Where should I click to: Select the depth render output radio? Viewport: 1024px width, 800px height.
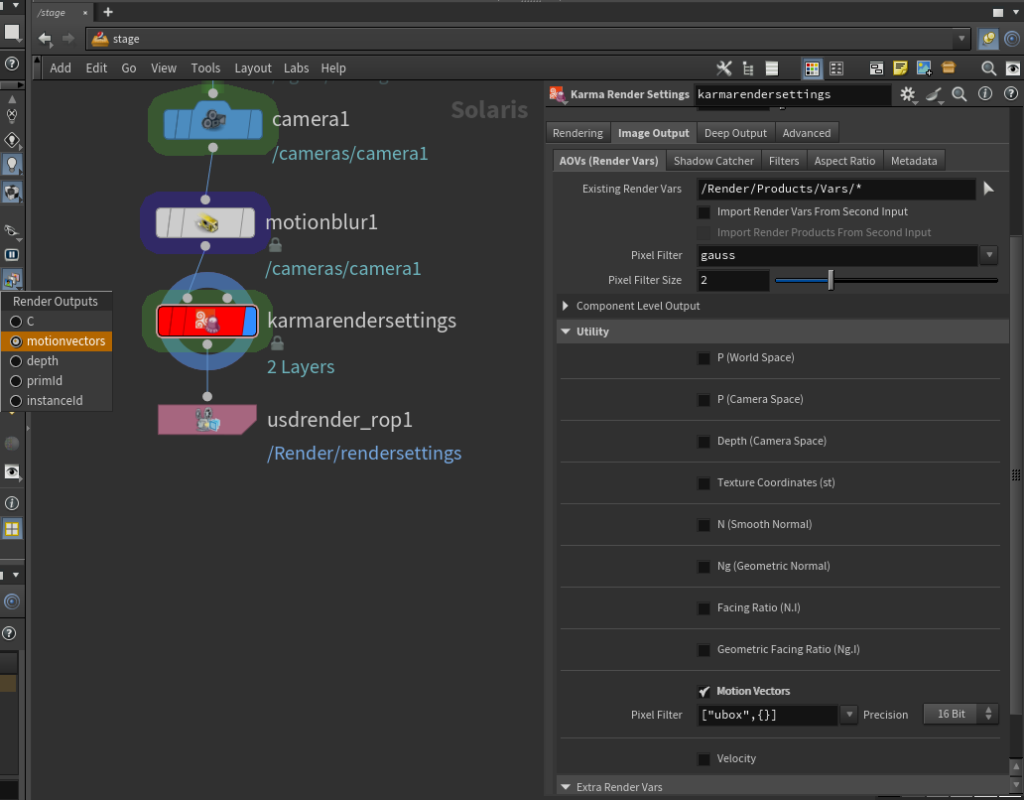[x=16, y=361]
